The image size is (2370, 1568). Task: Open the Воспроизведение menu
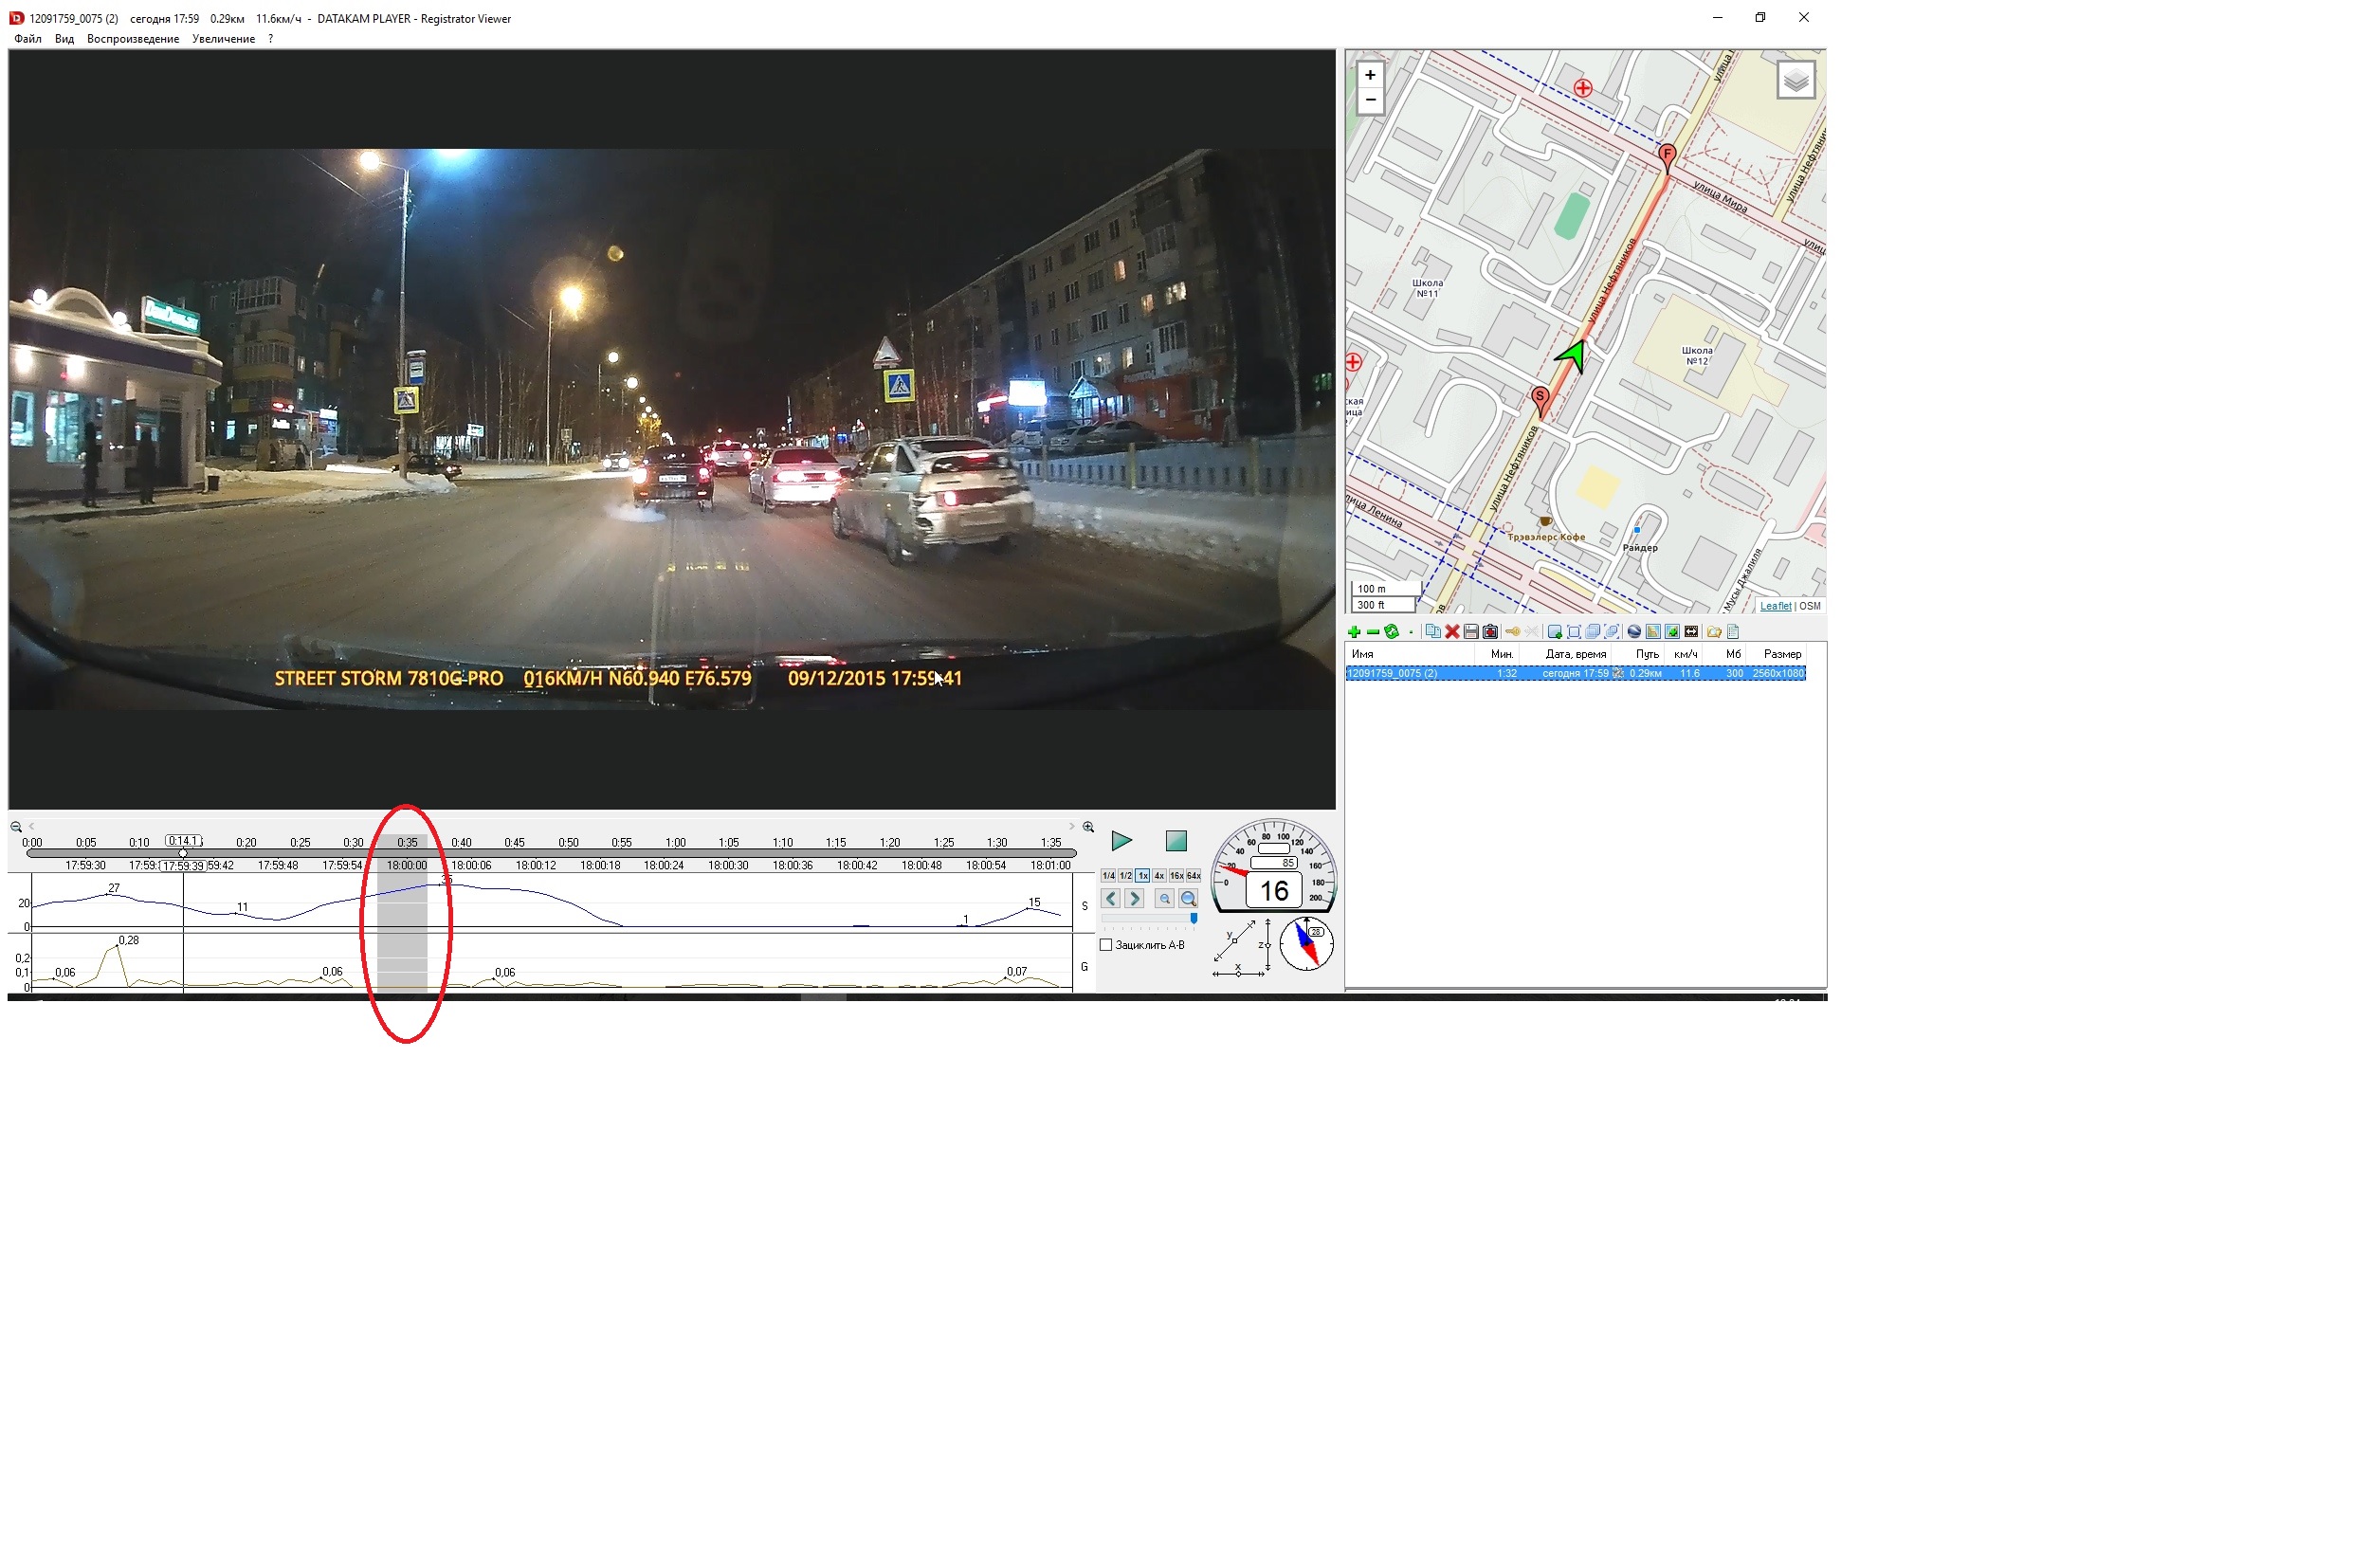coord(133,39)
